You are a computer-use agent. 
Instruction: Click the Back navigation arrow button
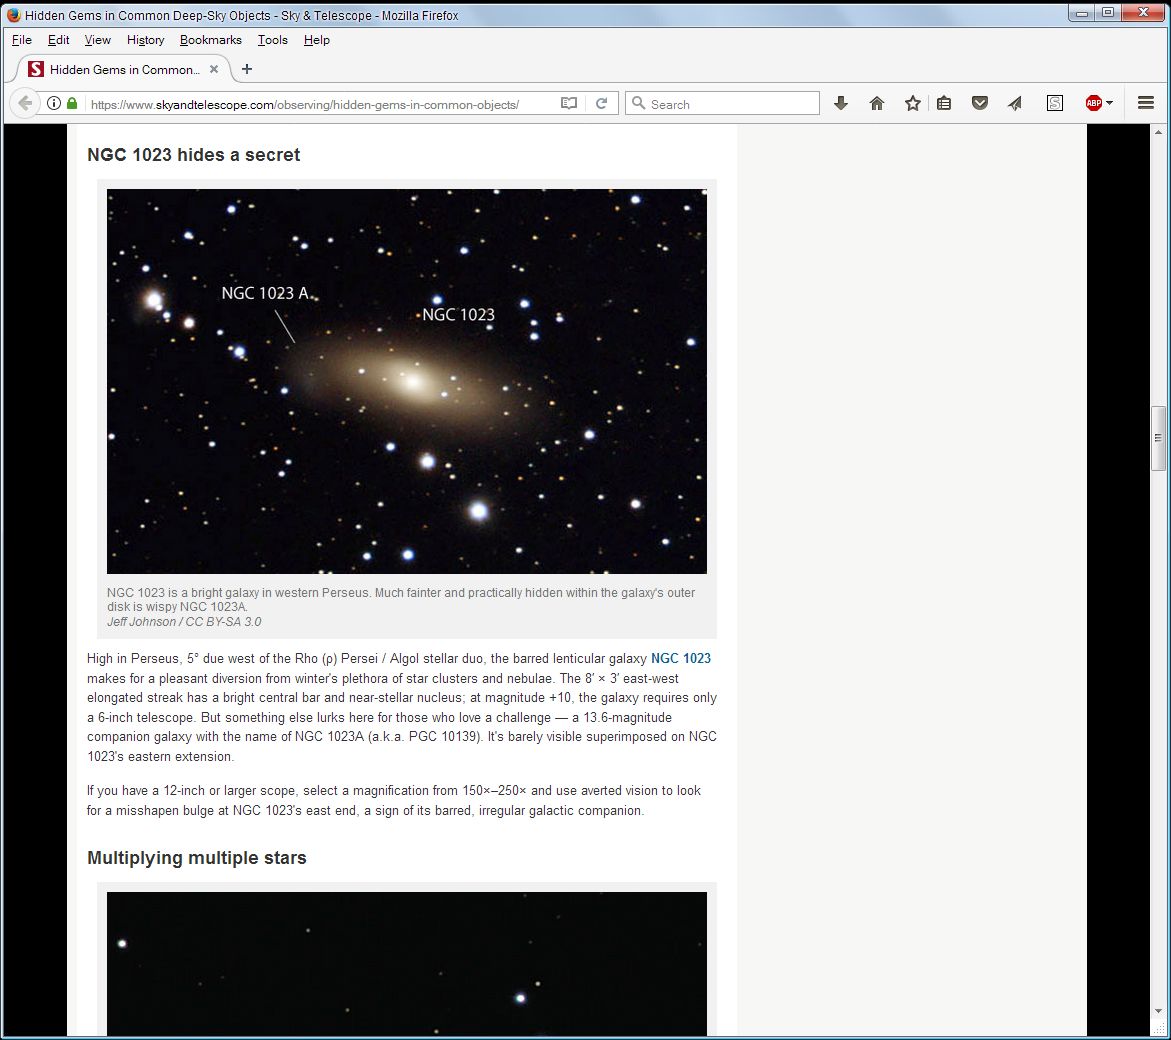[25, 104]
